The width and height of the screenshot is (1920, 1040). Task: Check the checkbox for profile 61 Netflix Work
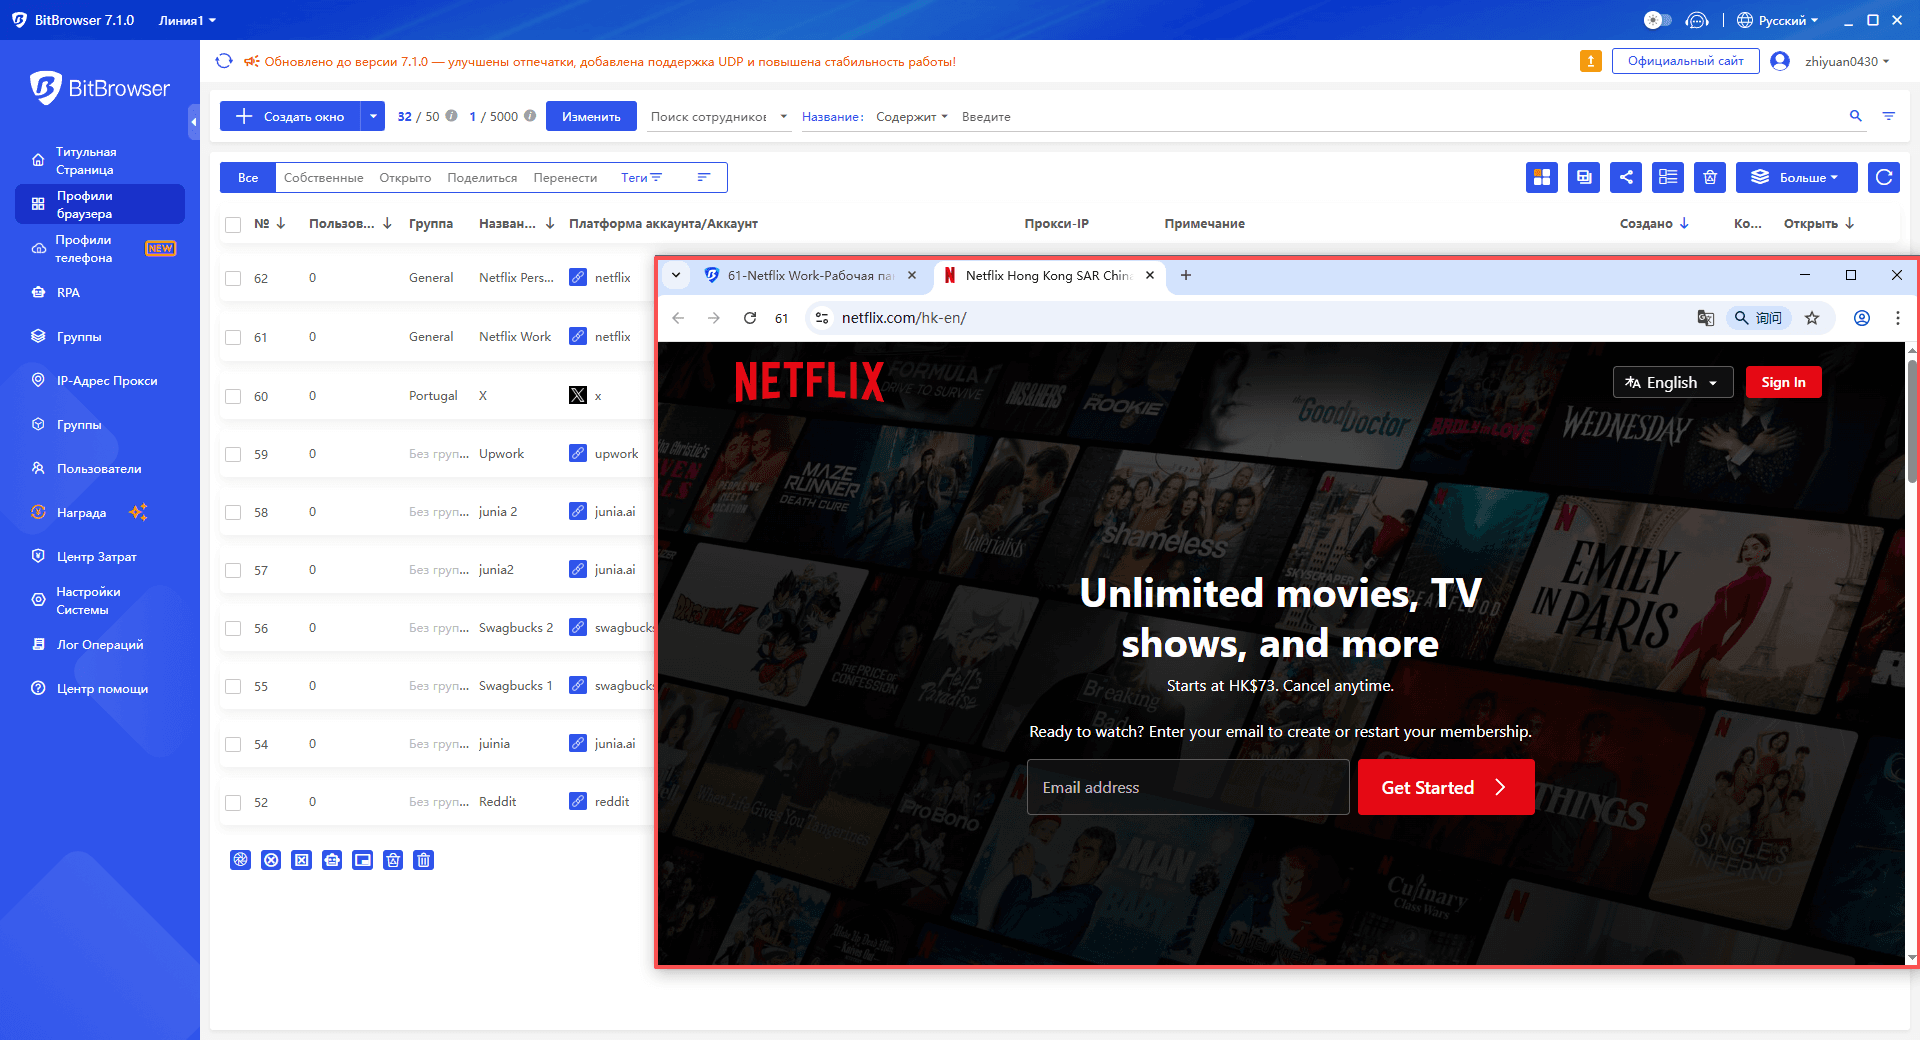point(231,337)
